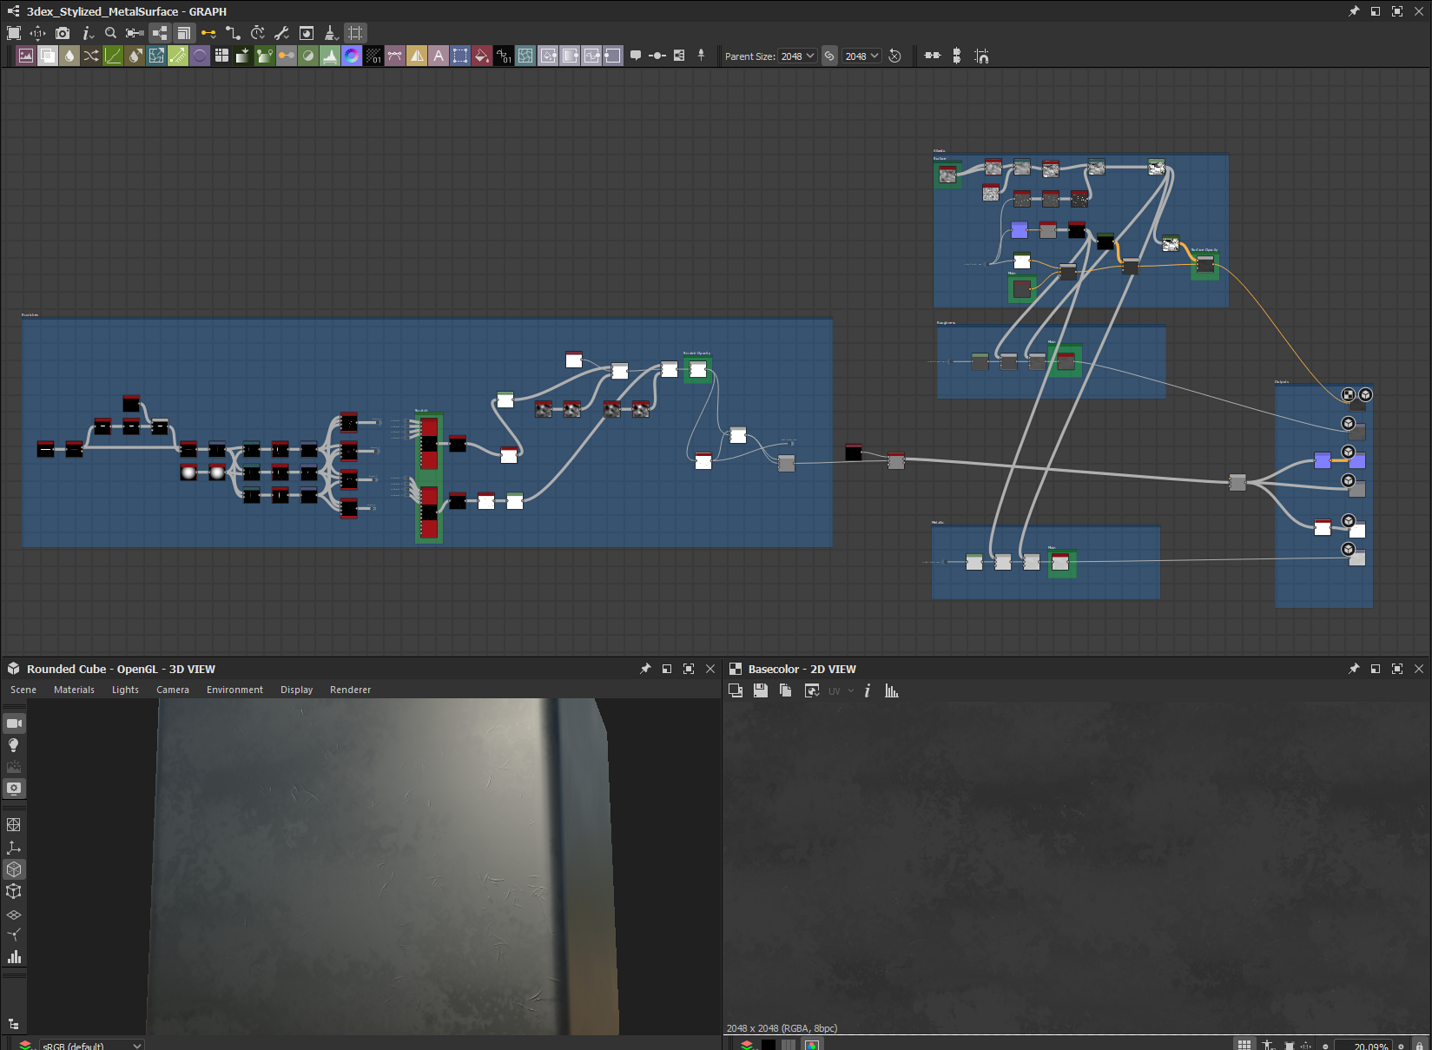Open the wrench tools icon in graph toolbar

point(282,33)
